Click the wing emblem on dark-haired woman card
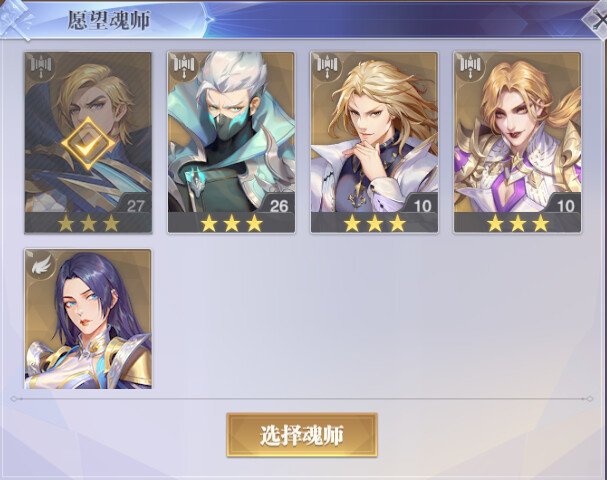607x480 pixels. [x=41, y=265]
